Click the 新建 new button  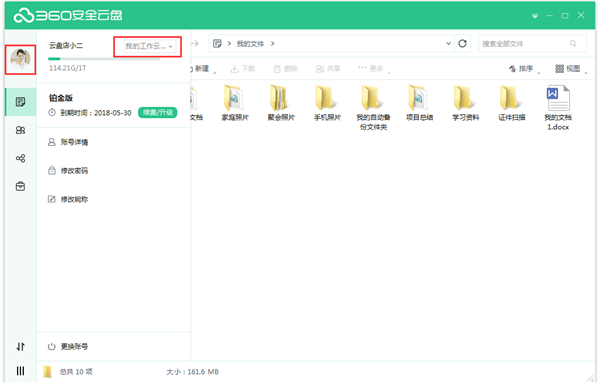coord(202,69)
